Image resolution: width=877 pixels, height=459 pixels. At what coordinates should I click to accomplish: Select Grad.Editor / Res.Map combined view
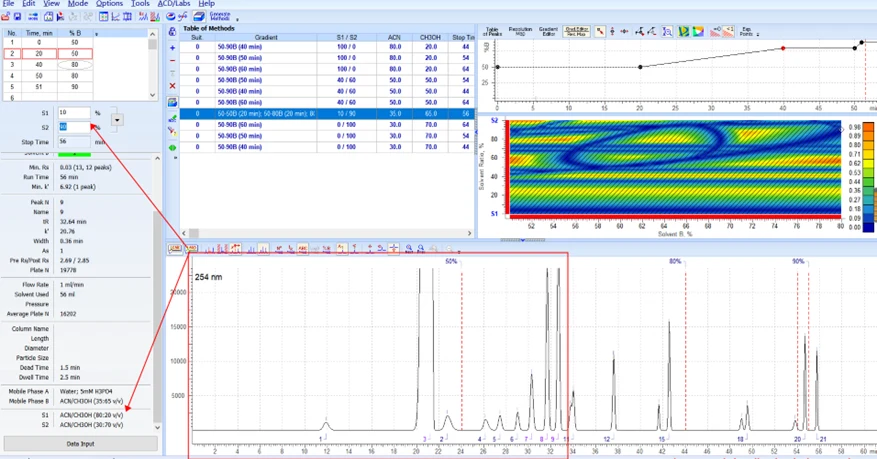pos(577,32)
